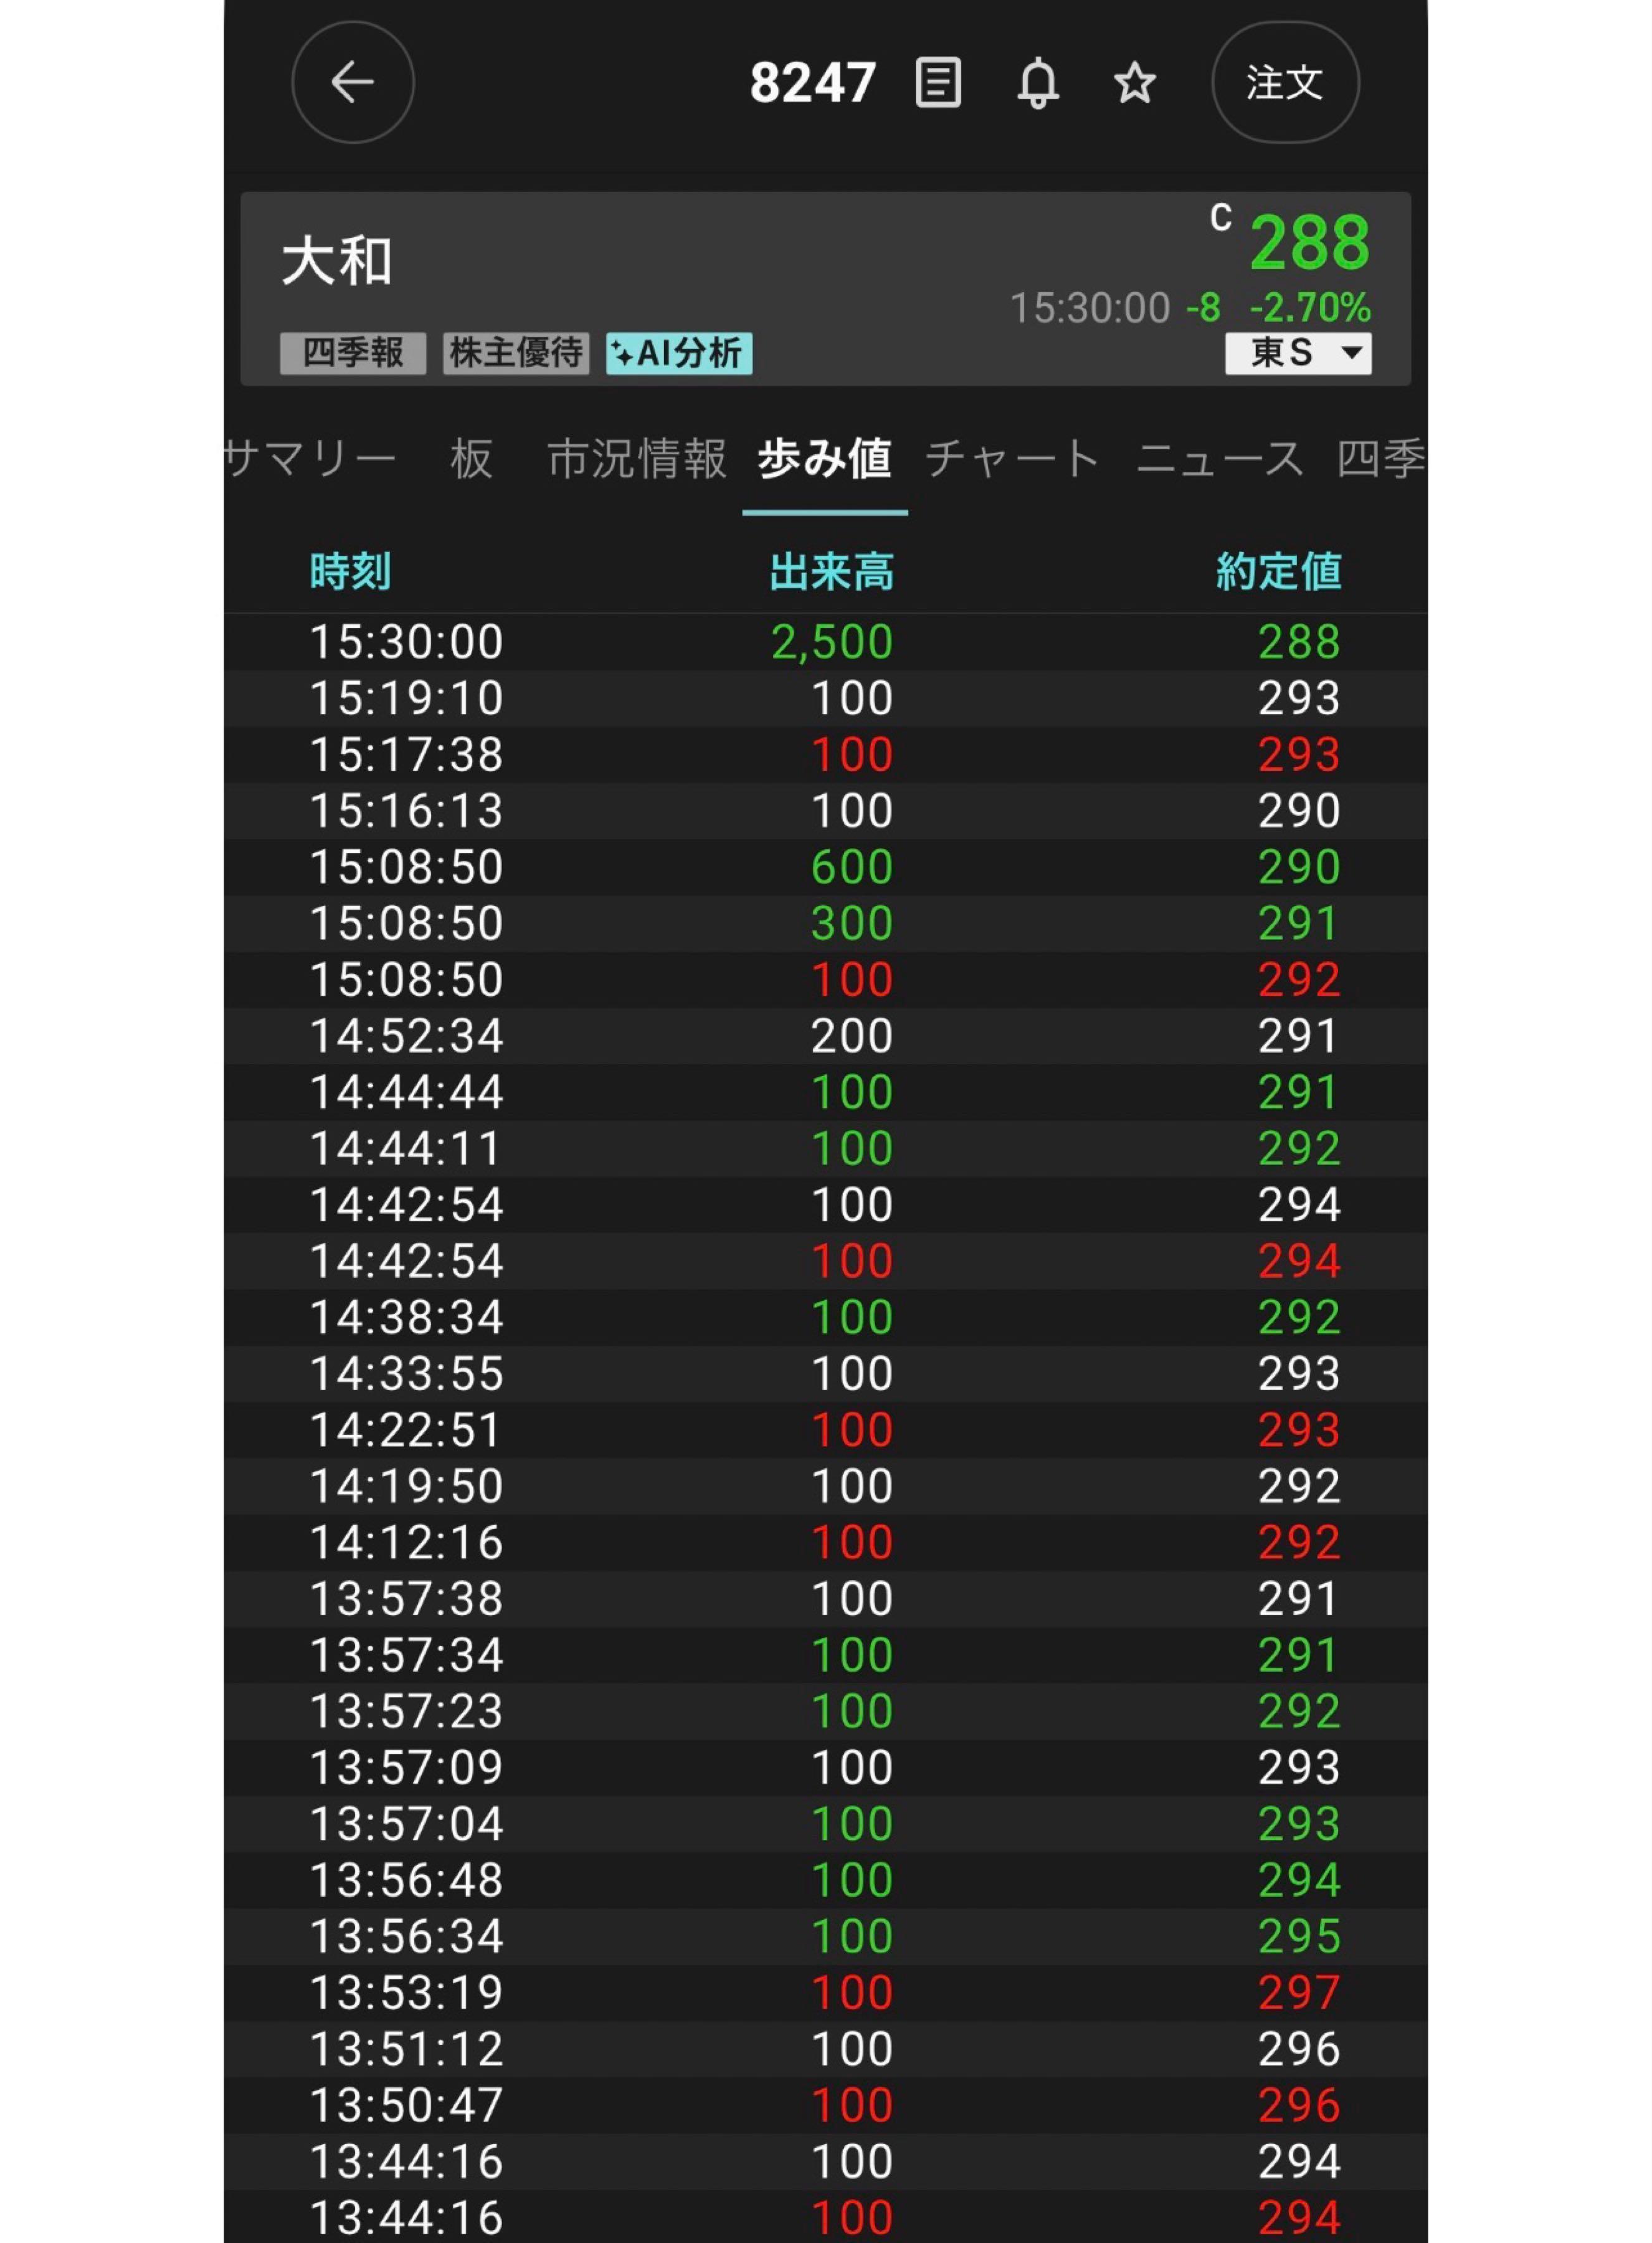Select the 15:19:10 trade row
The image size is (1652, 2243).
pos(826,698)
